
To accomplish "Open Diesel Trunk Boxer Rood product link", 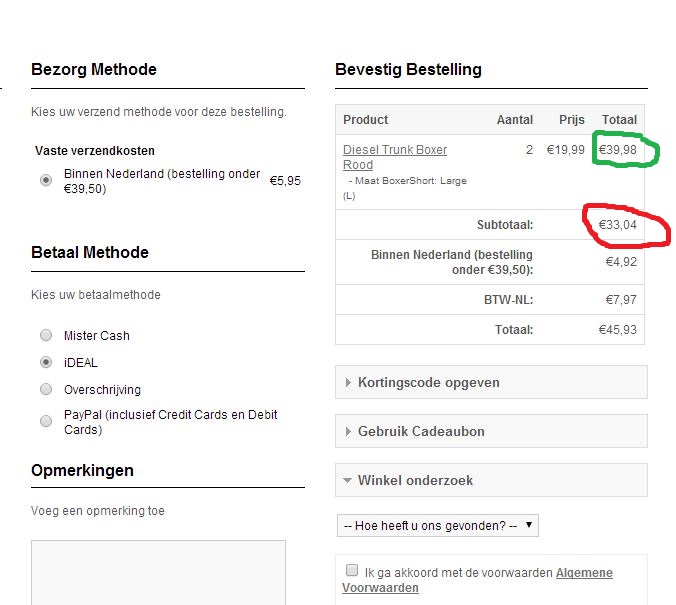I will point(394,157).
